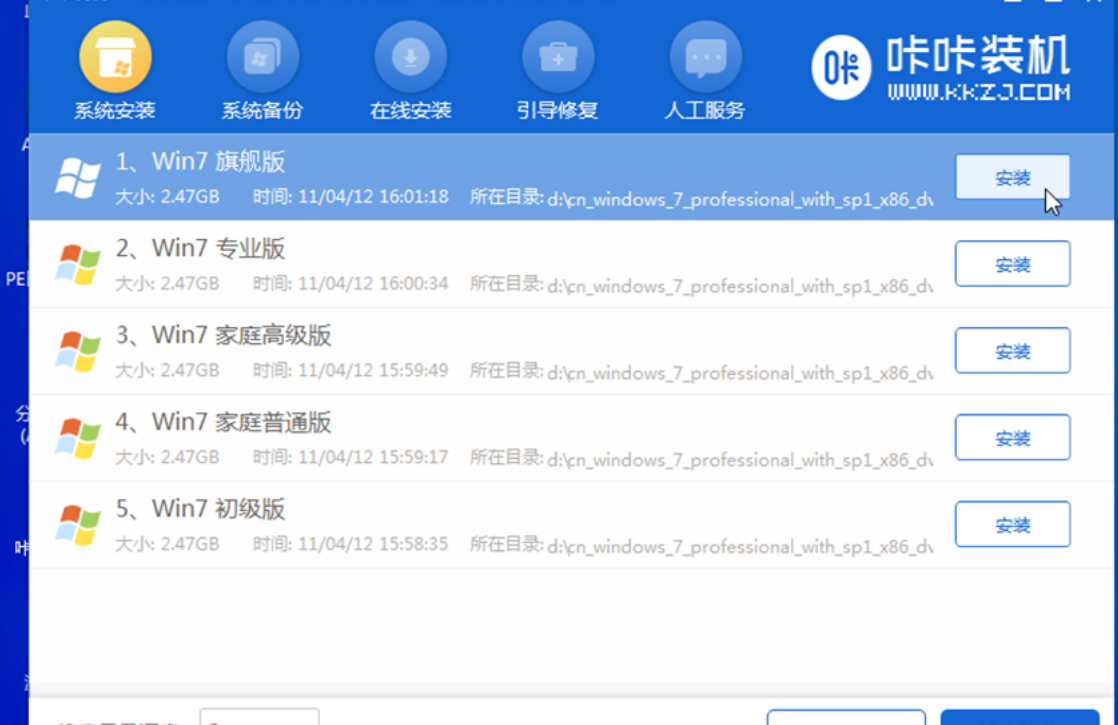Screen dimensions: 1118x725
Task: Click the directory path in the 专业版 row
Action: (740, 286)
